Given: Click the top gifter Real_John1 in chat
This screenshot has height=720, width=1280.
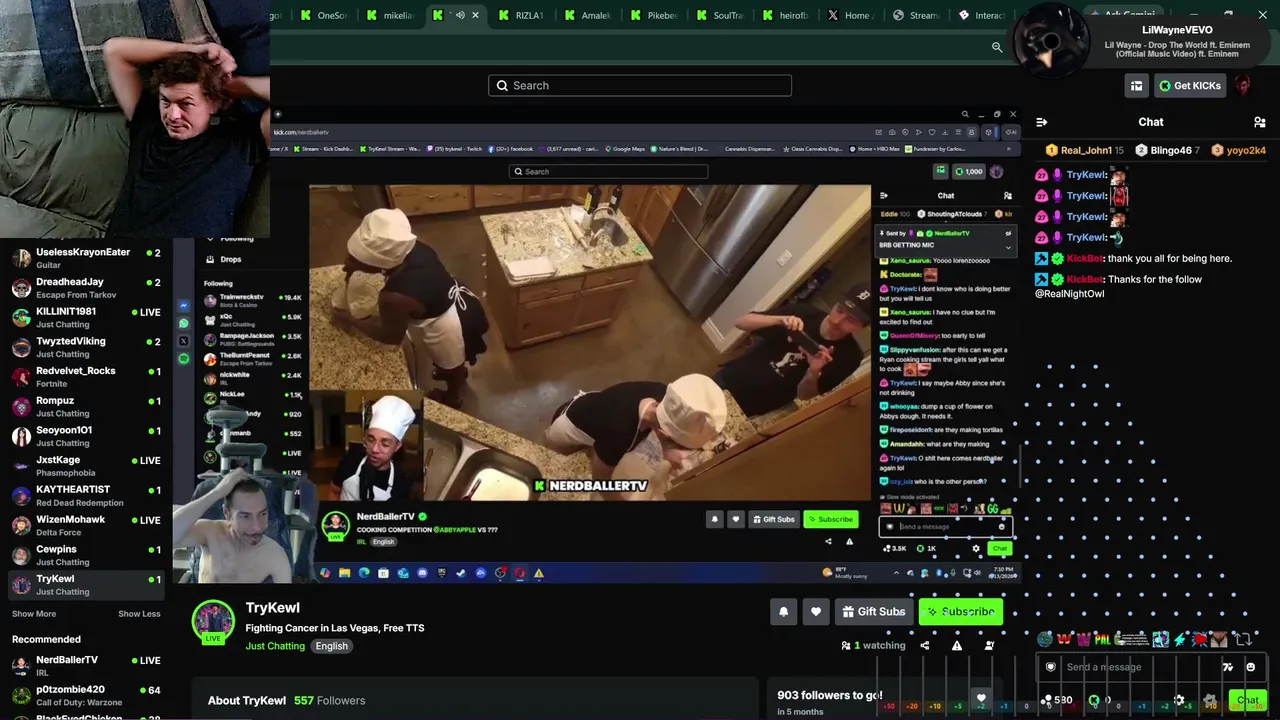Looking at the screenshot, I should [x=1084, y=150].
